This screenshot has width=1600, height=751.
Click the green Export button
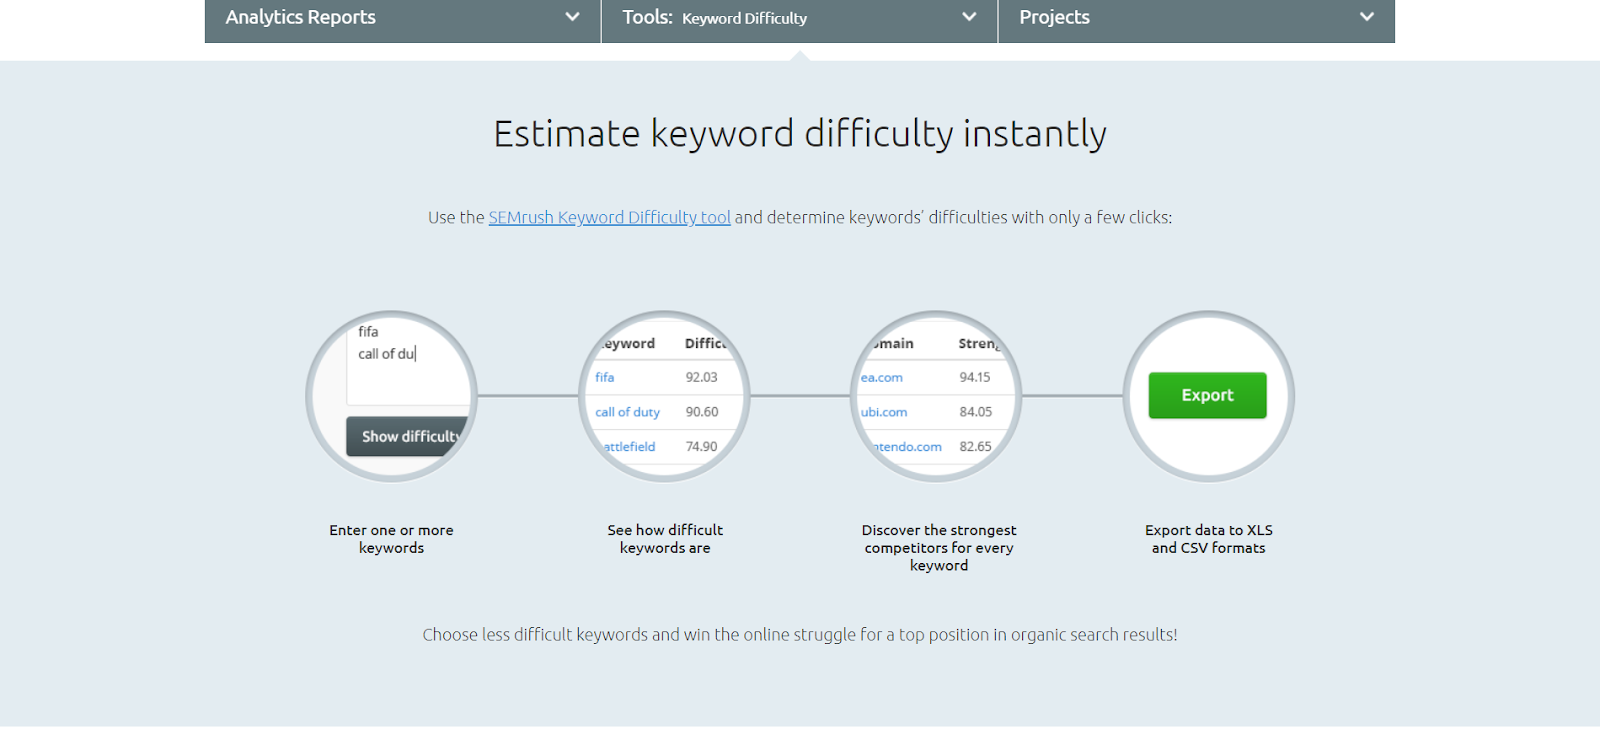[1207, 395]
